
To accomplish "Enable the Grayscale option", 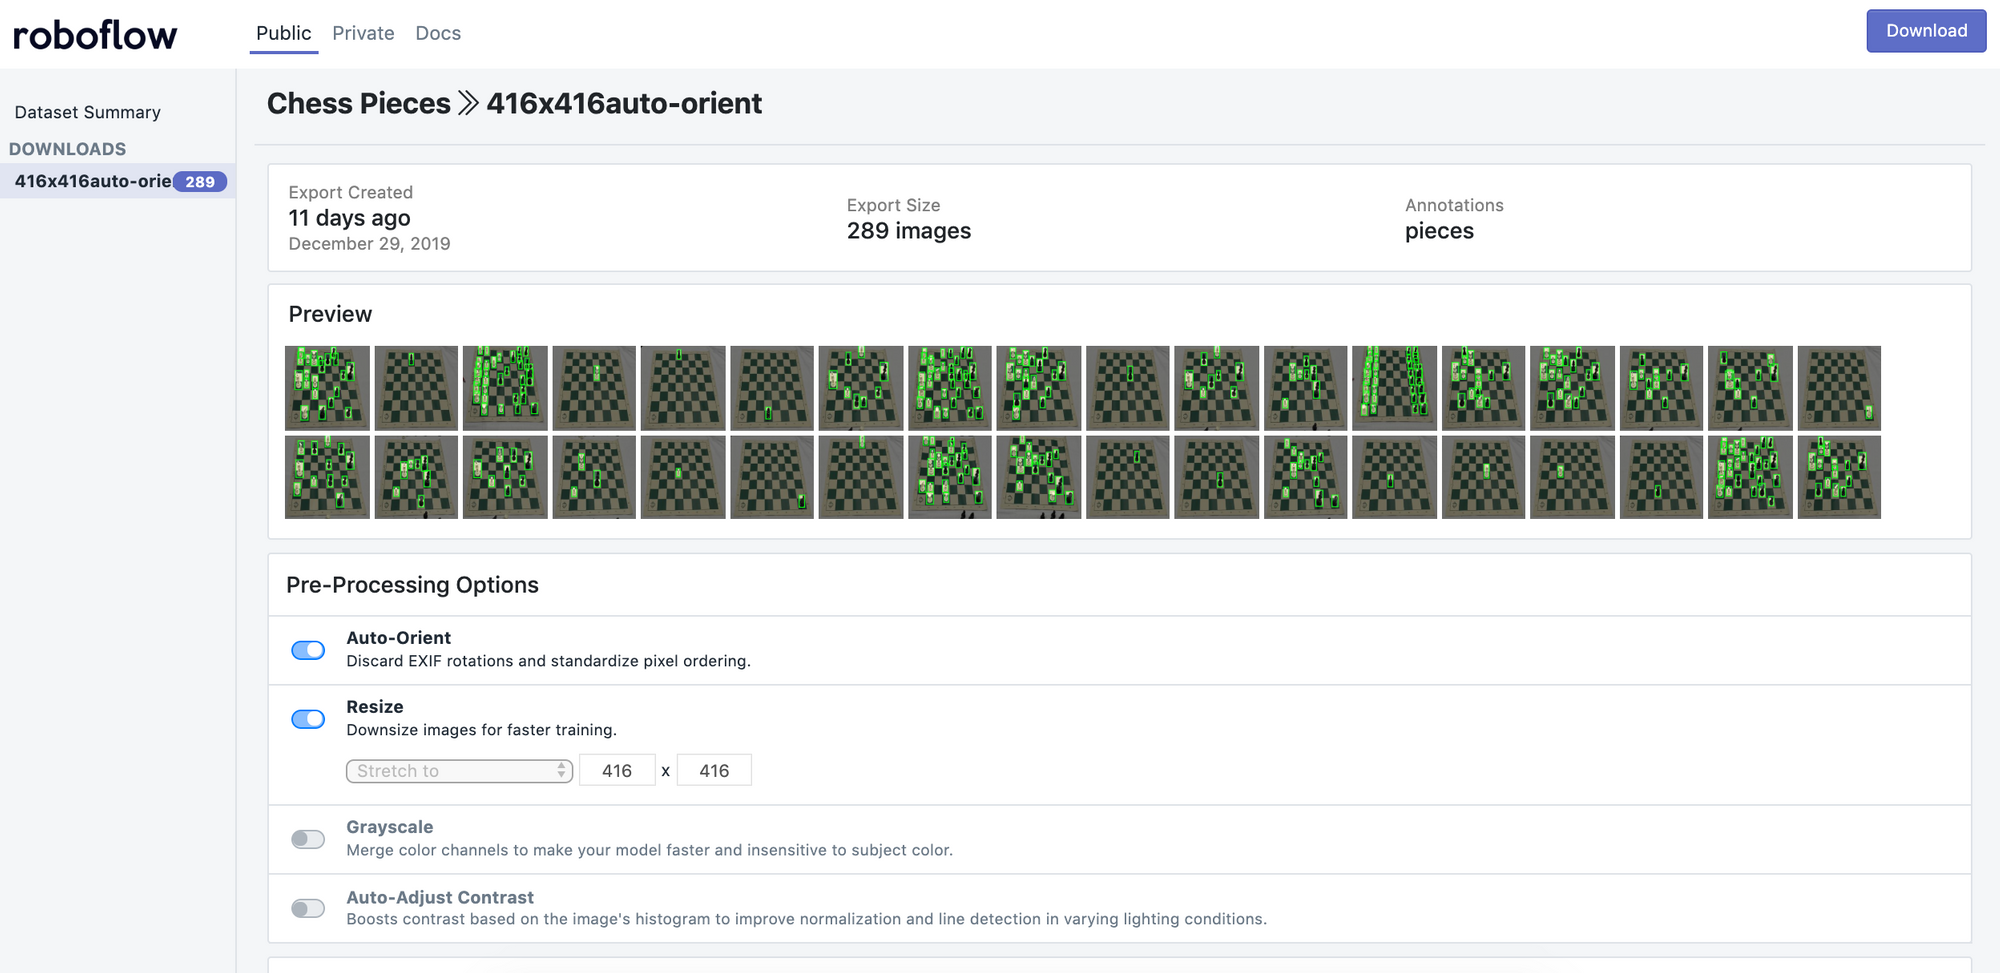I will (x=308, y=839).
